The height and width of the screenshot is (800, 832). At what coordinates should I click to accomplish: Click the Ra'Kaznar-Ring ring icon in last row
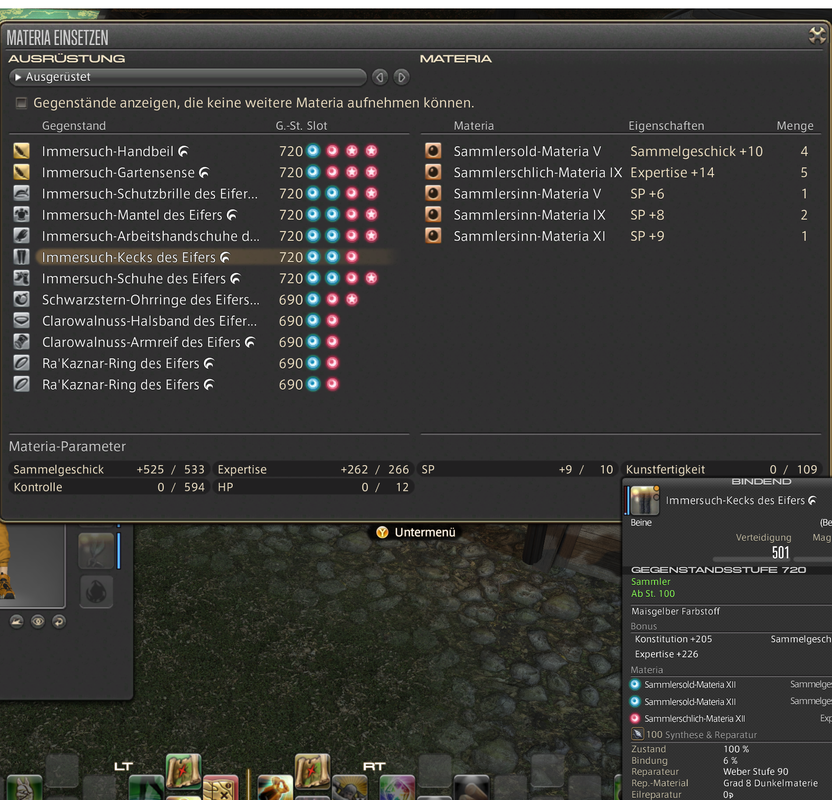coord(21,385)
